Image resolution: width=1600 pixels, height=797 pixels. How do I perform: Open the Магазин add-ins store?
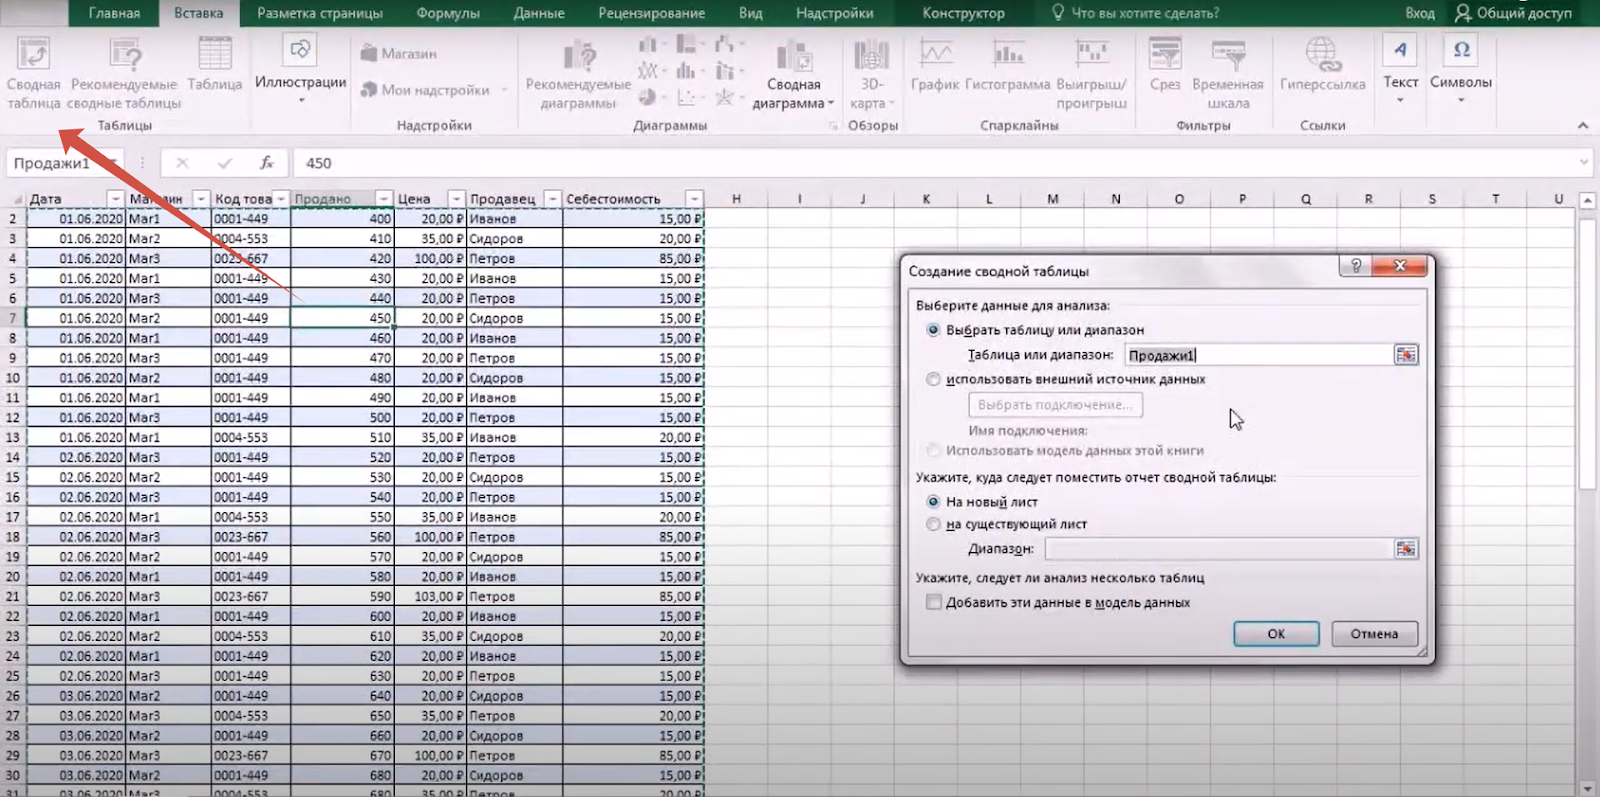[398, 53]
